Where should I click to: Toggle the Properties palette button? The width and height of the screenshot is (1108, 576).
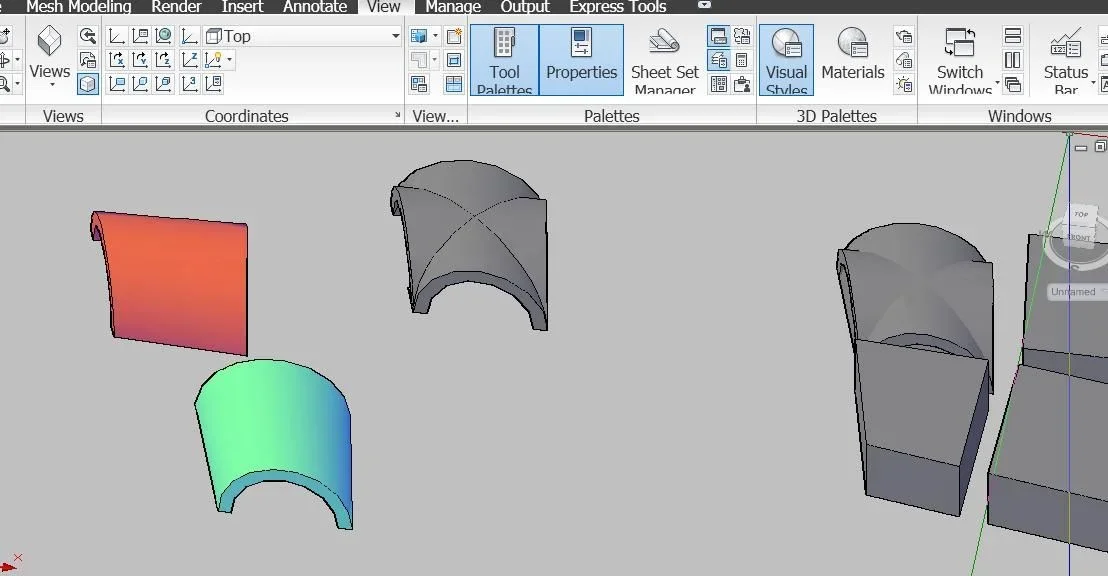click(x=582, y=60)
